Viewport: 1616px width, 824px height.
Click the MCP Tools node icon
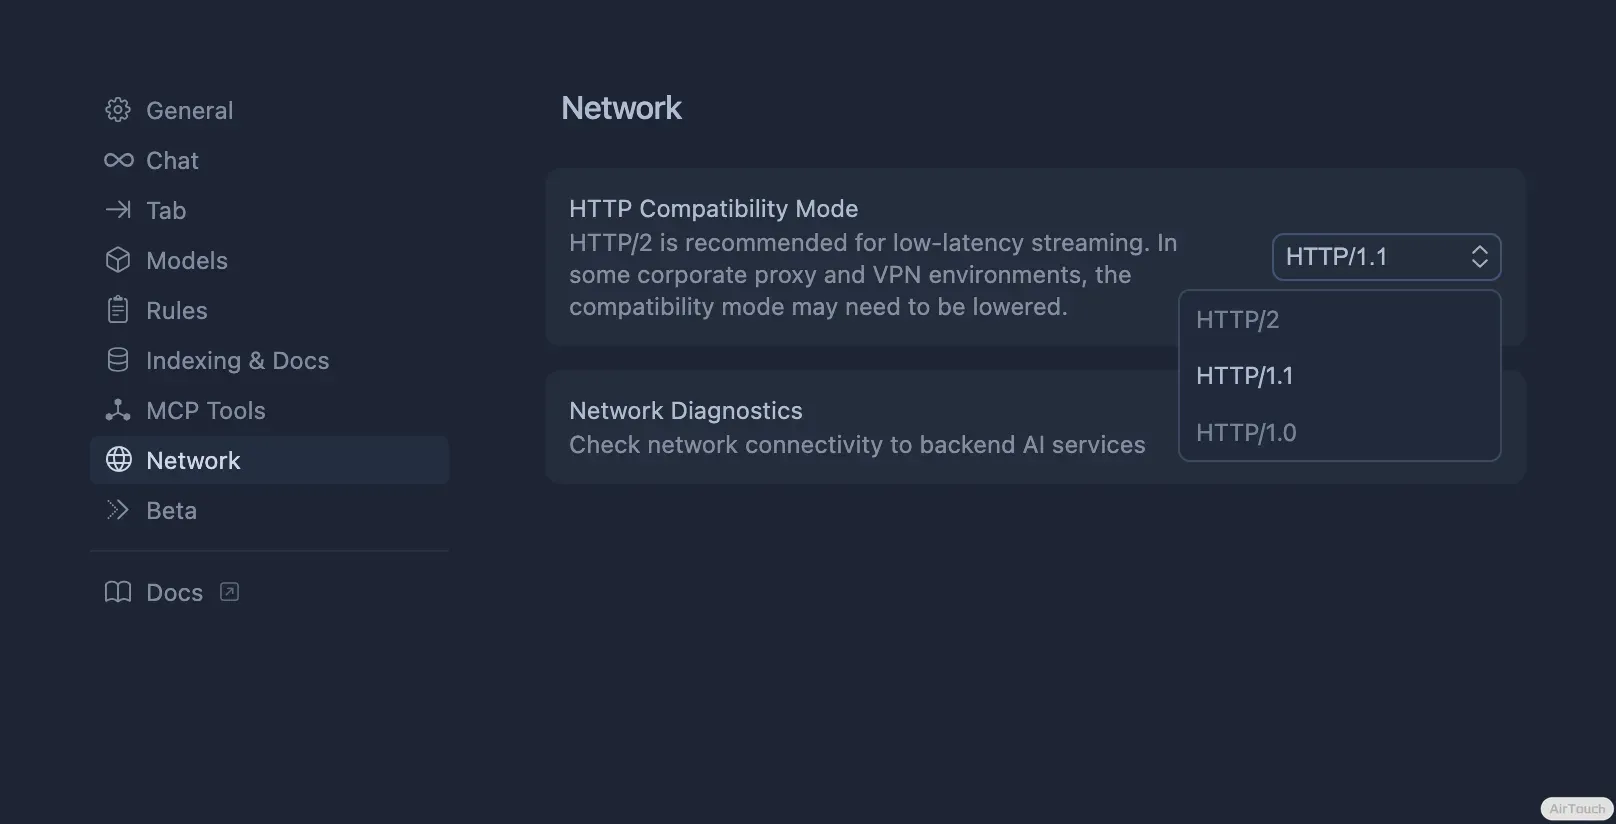pyautogui.click(x=118, y=410)
